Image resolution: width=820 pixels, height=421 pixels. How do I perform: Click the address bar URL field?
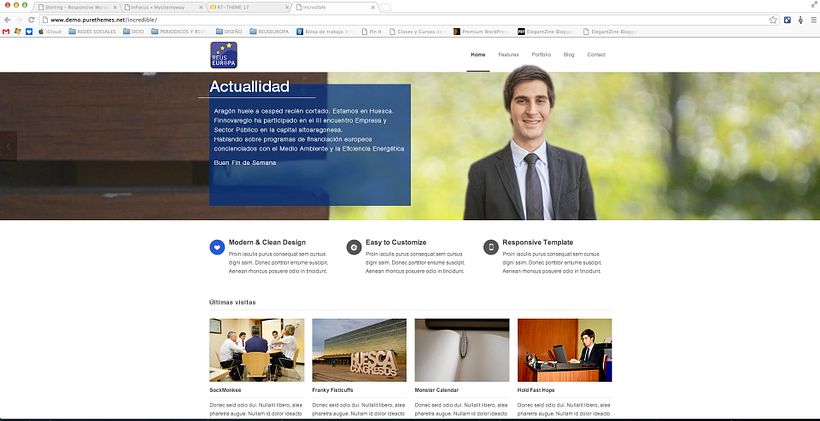click(403, 20)
